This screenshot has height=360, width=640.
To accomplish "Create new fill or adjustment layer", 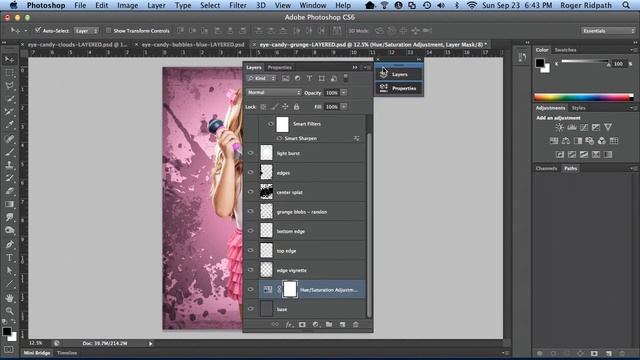I will (316, 324).
